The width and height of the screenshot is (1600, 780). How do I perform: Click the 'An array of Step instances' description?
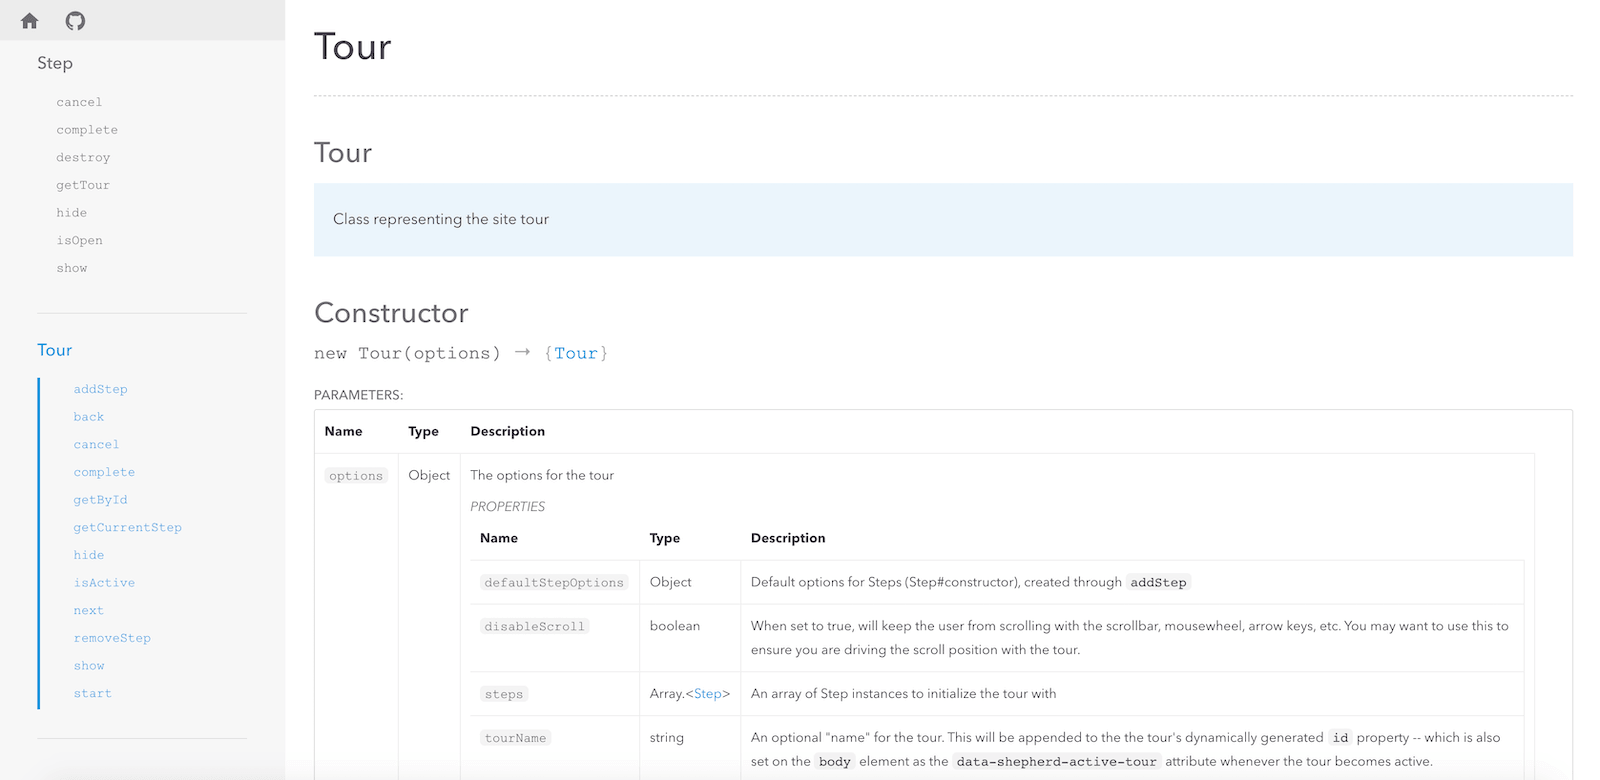pyautogui.click(x=904, y=693)
